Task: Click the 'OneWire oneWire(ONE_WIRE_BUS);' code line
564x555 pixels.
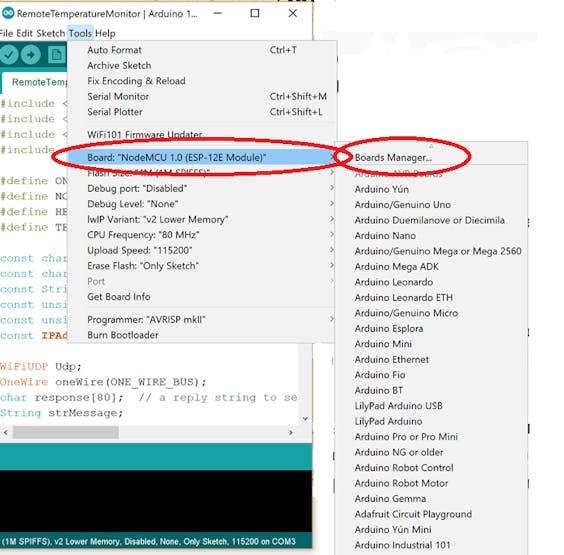Action: point(103,382)
